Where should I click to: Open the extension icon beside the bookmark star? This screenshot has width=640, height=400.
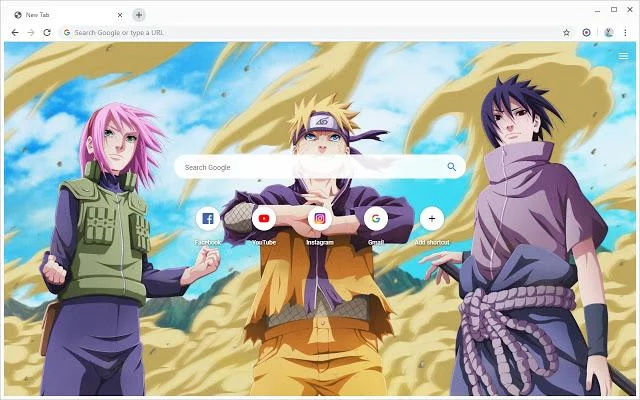587,32
